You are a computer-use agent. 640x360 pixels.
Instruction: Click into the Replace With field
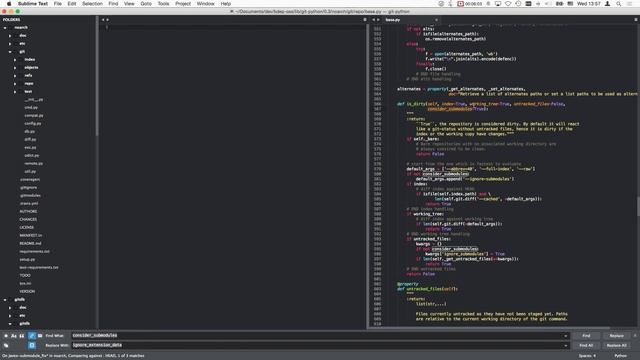point(320,345)
